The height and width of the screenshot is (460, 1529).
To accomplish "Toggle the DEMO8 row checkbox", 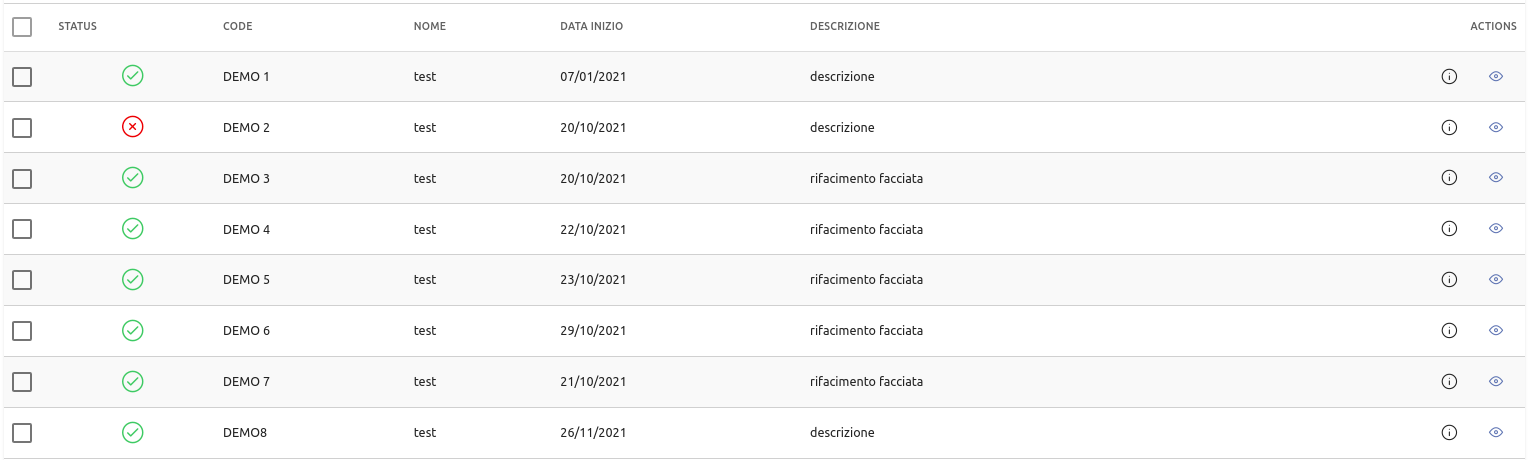I will point(22,433).
